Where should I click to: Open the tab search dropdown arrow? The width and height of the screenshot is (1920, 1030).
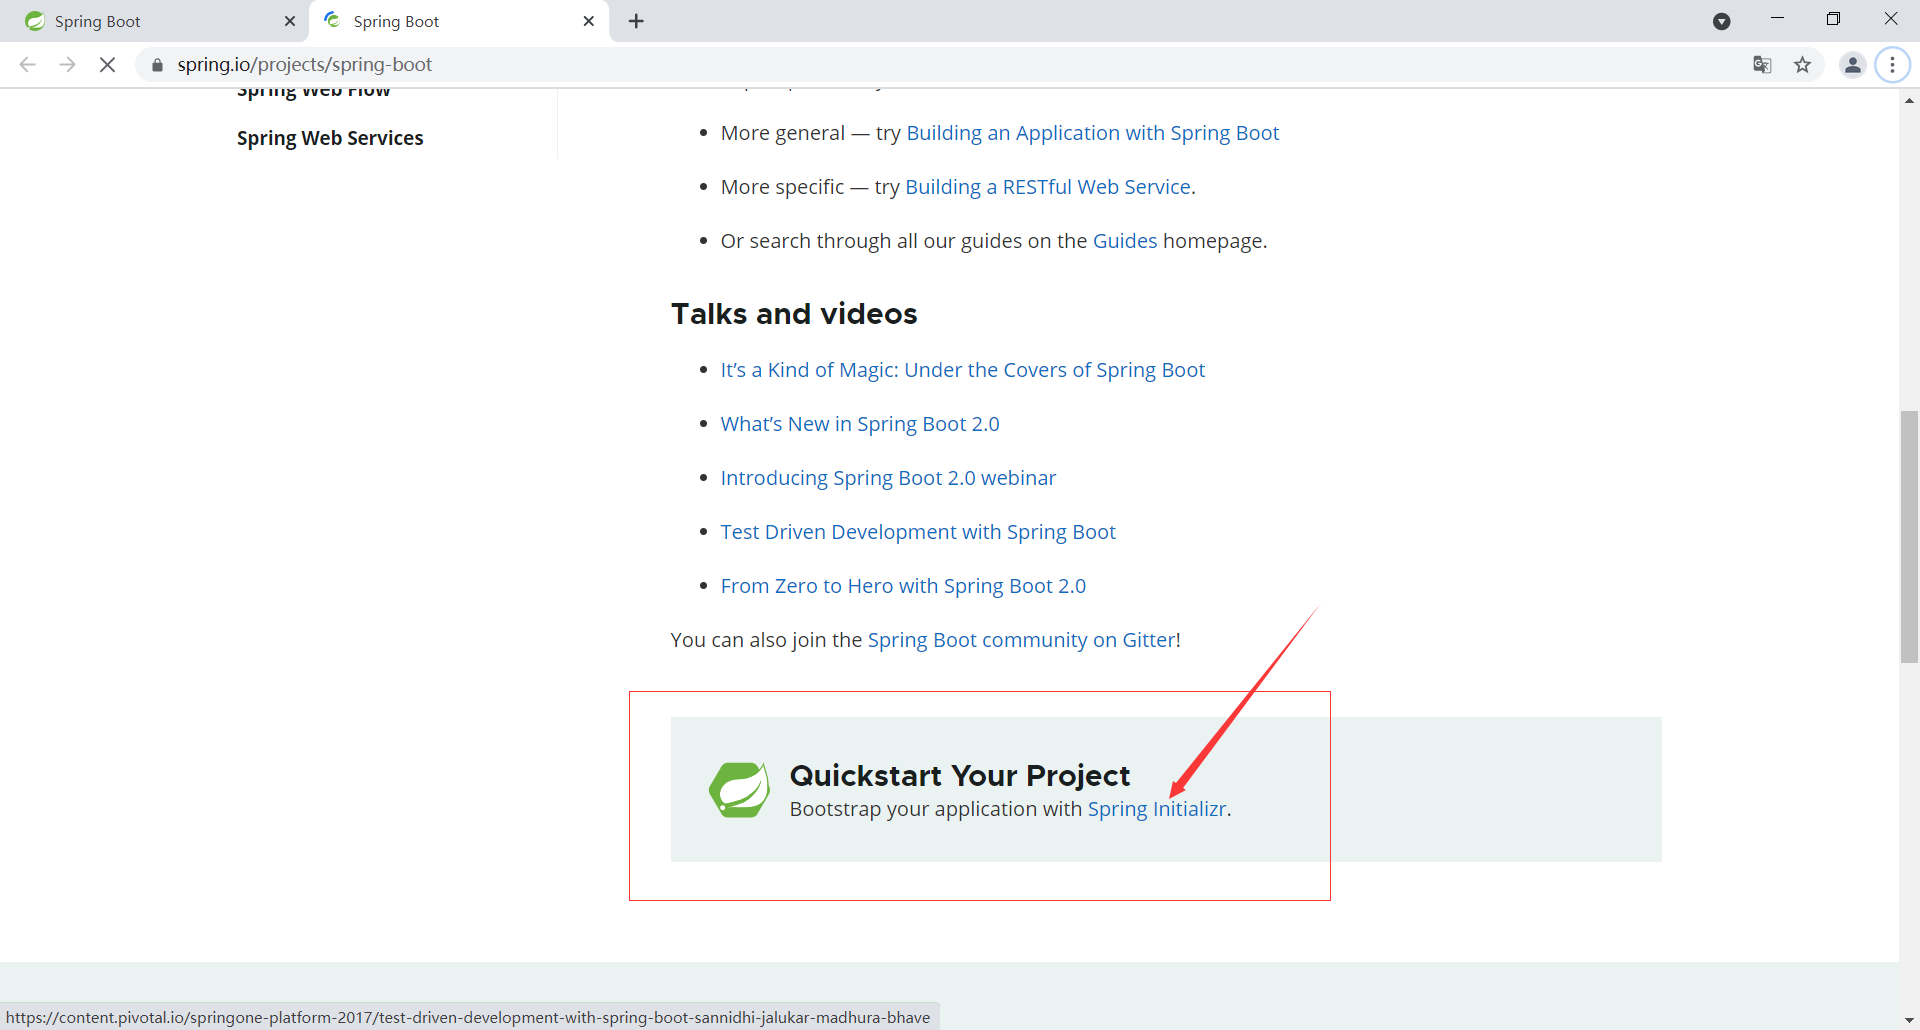pos(1721,21)
